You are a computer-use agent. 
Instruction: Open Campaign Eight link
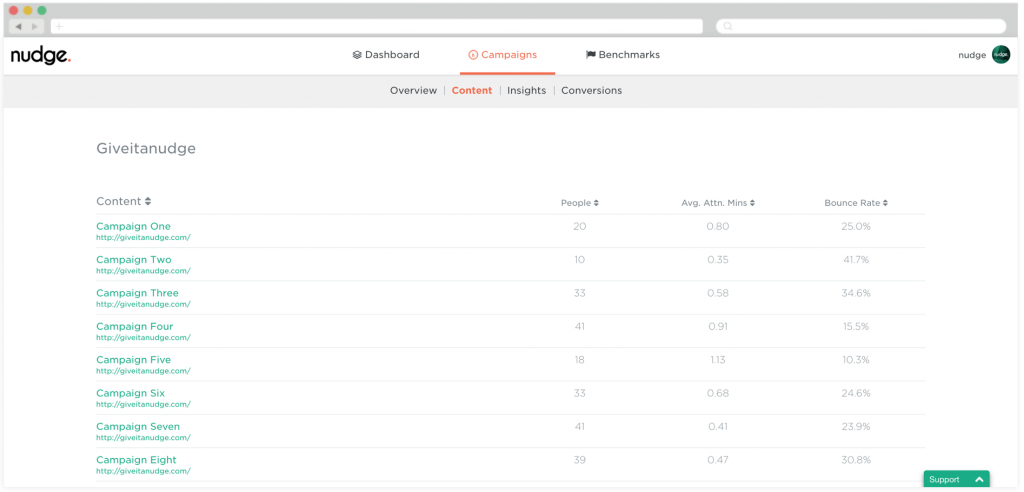click(x=136, y=460)
